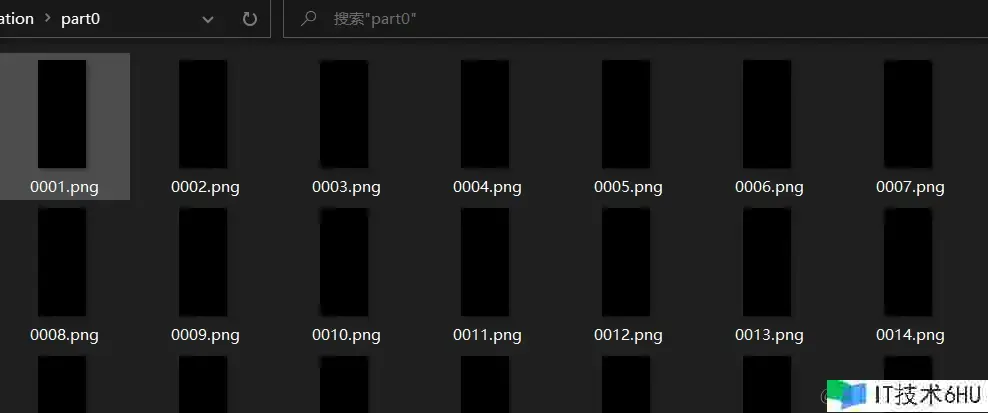This screenshot has width=988, height=413.
Task: Select the 0002.png file
Action: click(x=205, y=126)
